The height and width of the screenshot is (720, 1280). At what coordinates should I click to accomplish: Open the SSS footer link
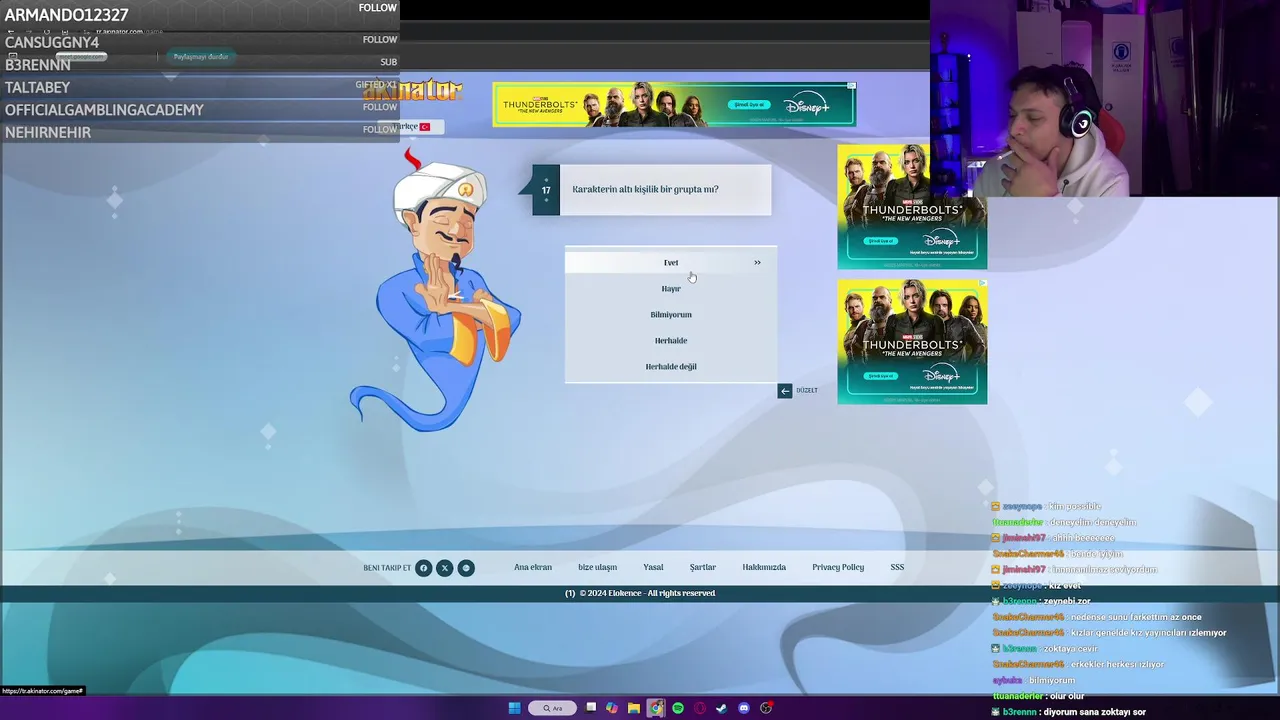[897, 567]
